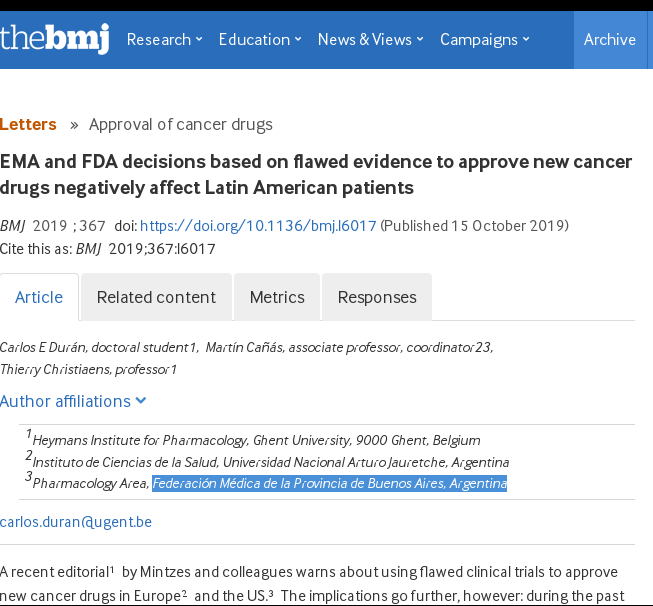Click the Research menu chevron arrow
Image resolution: width=653 pixels, height=606 pixels.
199,40
